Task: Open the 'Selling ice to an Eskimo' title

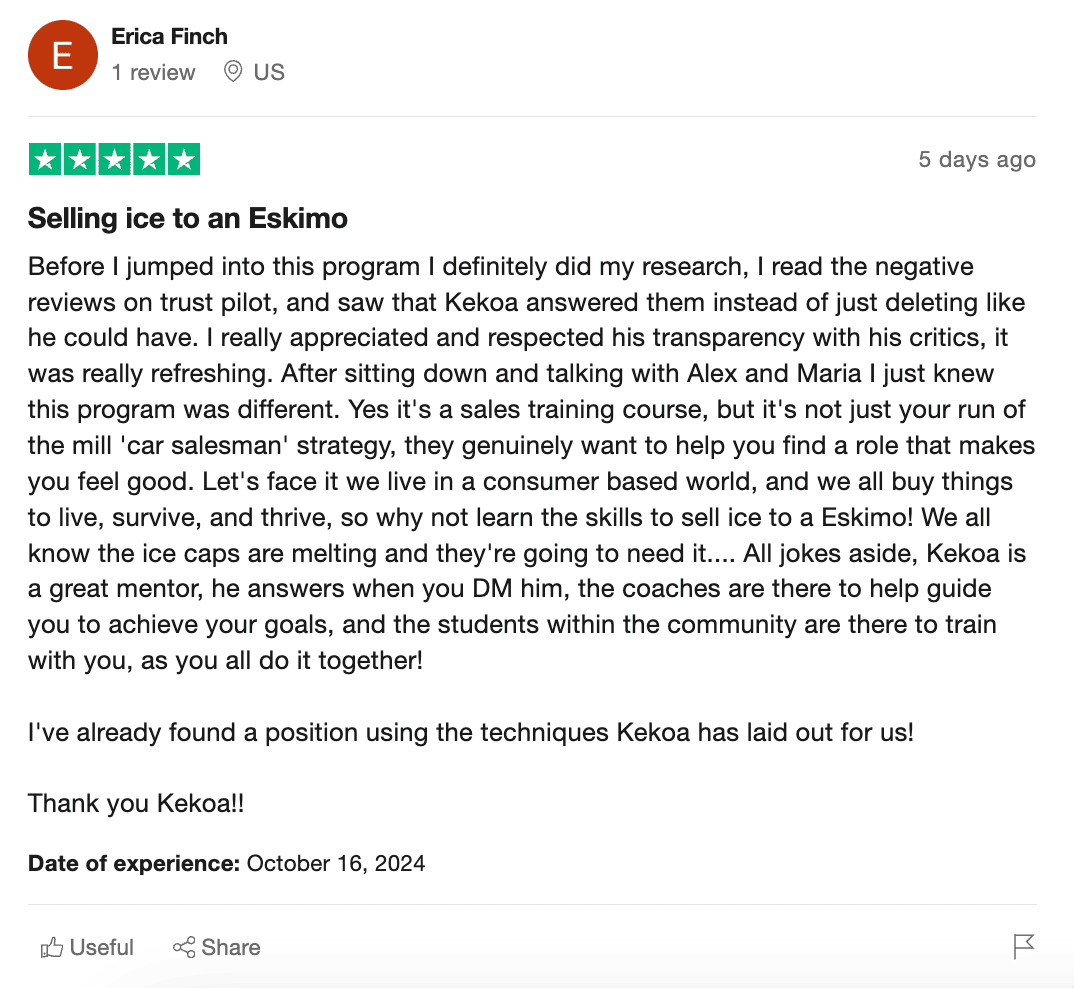Action: pos(188,218)
